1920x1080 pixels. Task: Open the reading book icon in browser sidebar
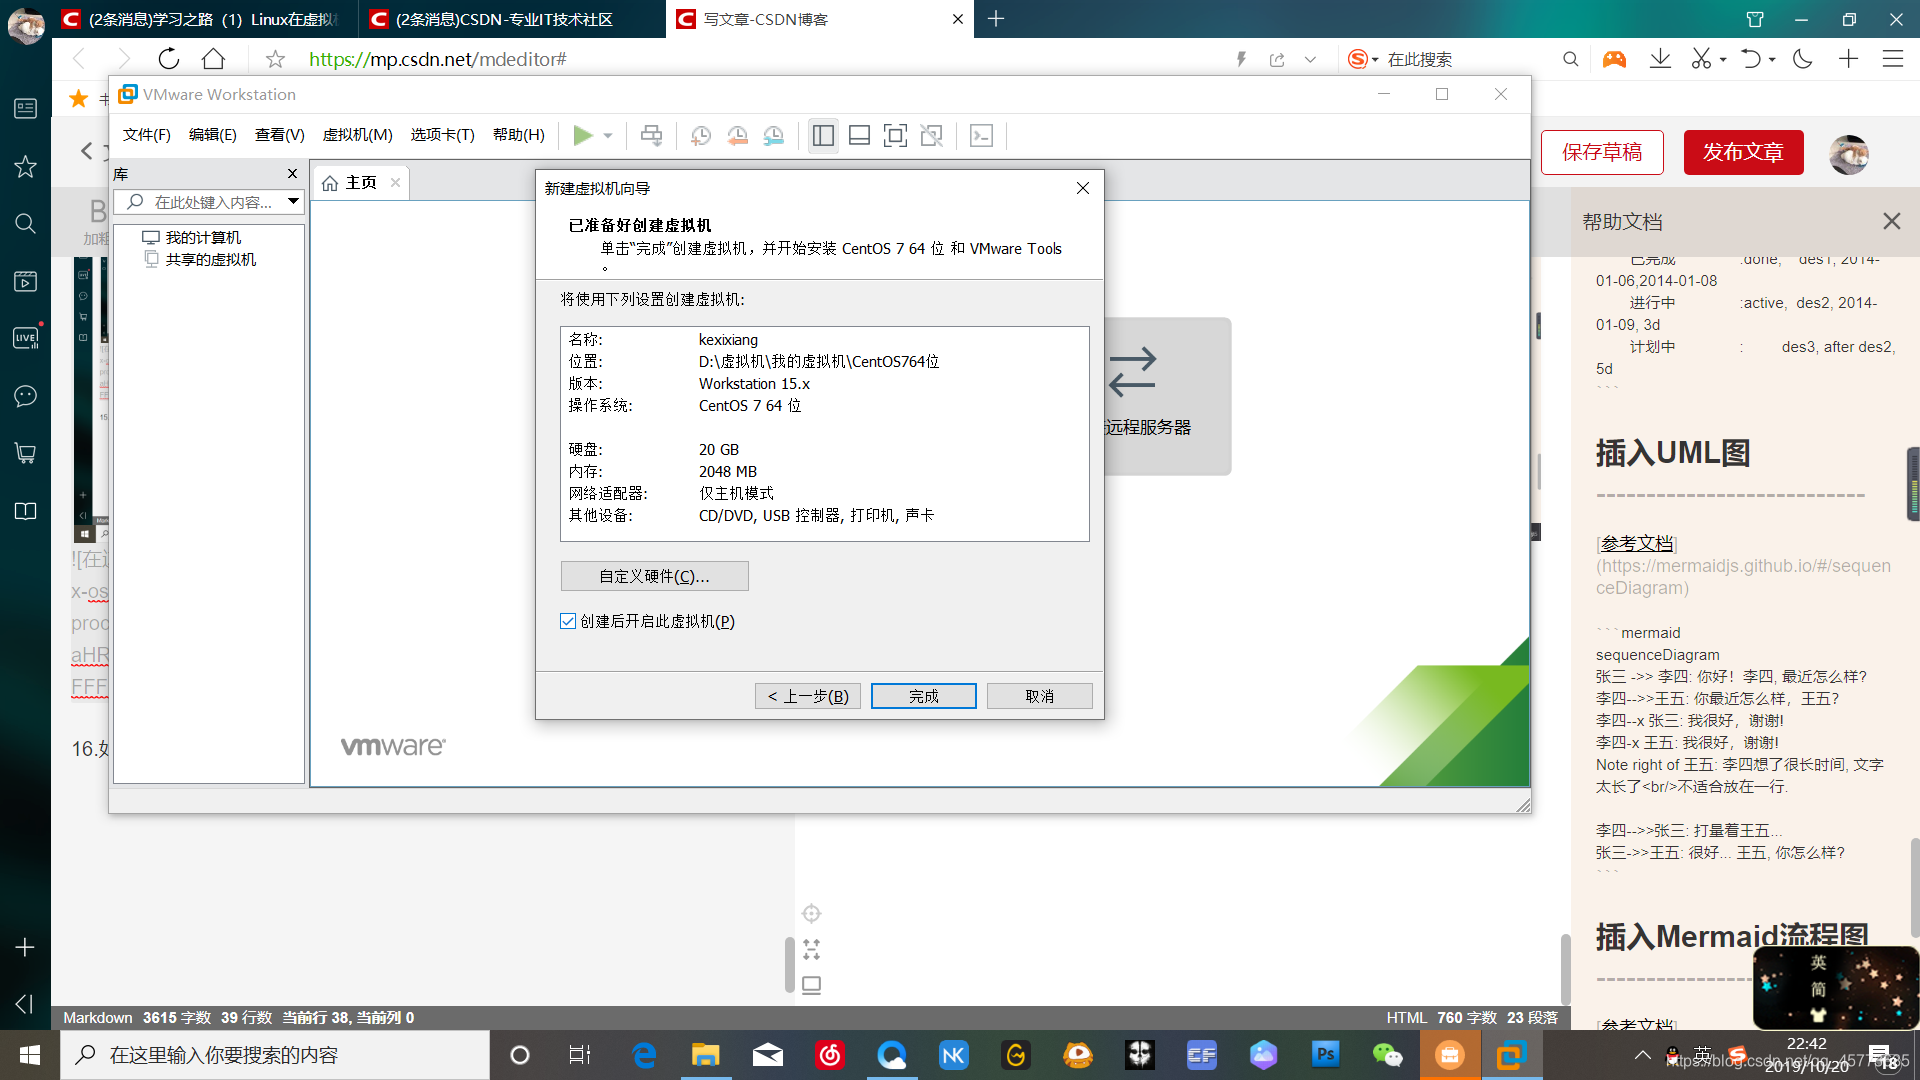click(25, 511)
